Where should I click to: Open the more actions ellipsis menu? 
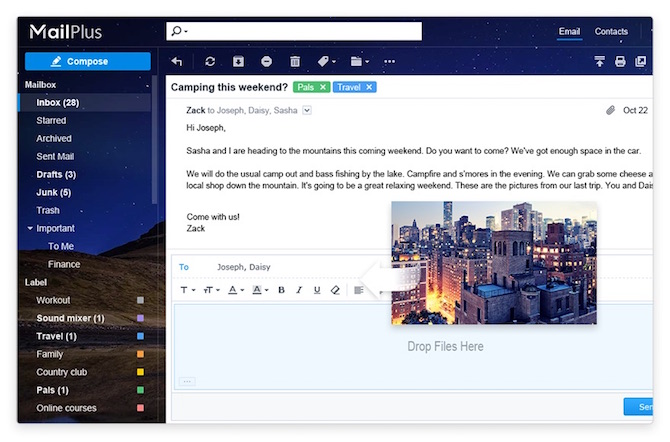click(389, 62)
